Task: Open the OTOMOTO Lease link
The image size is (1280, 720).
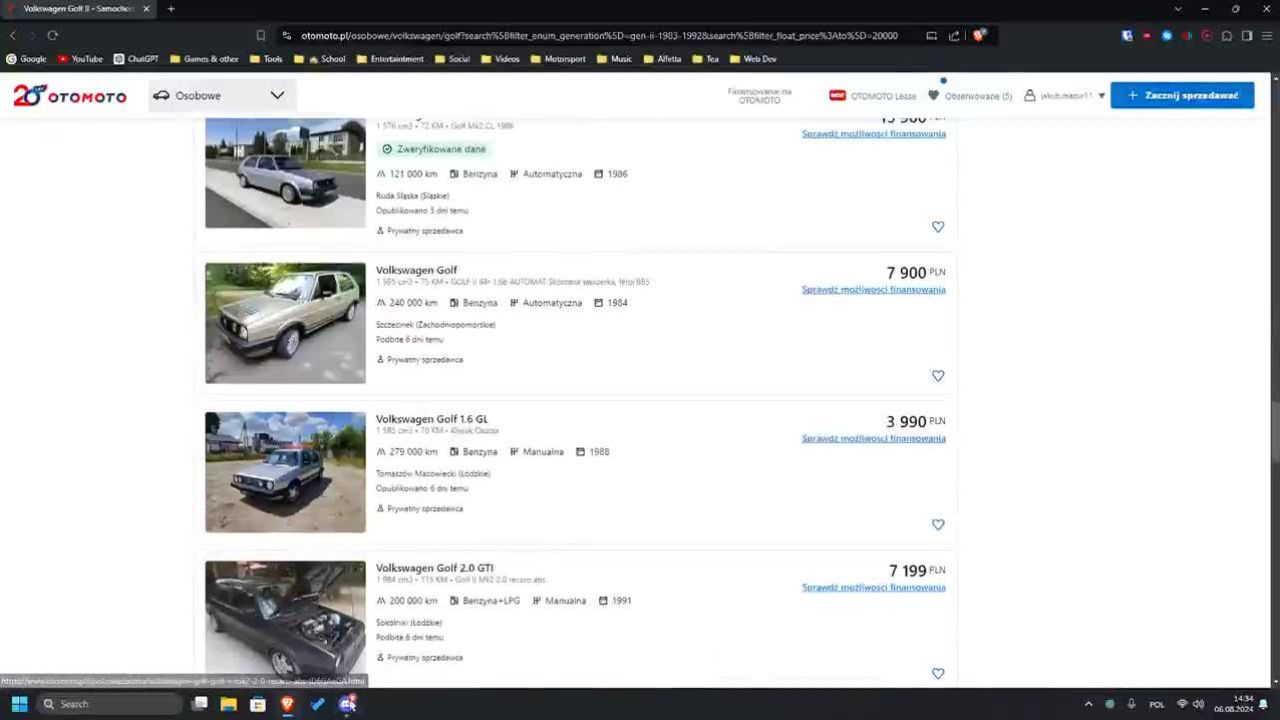Action: (873, 96)
